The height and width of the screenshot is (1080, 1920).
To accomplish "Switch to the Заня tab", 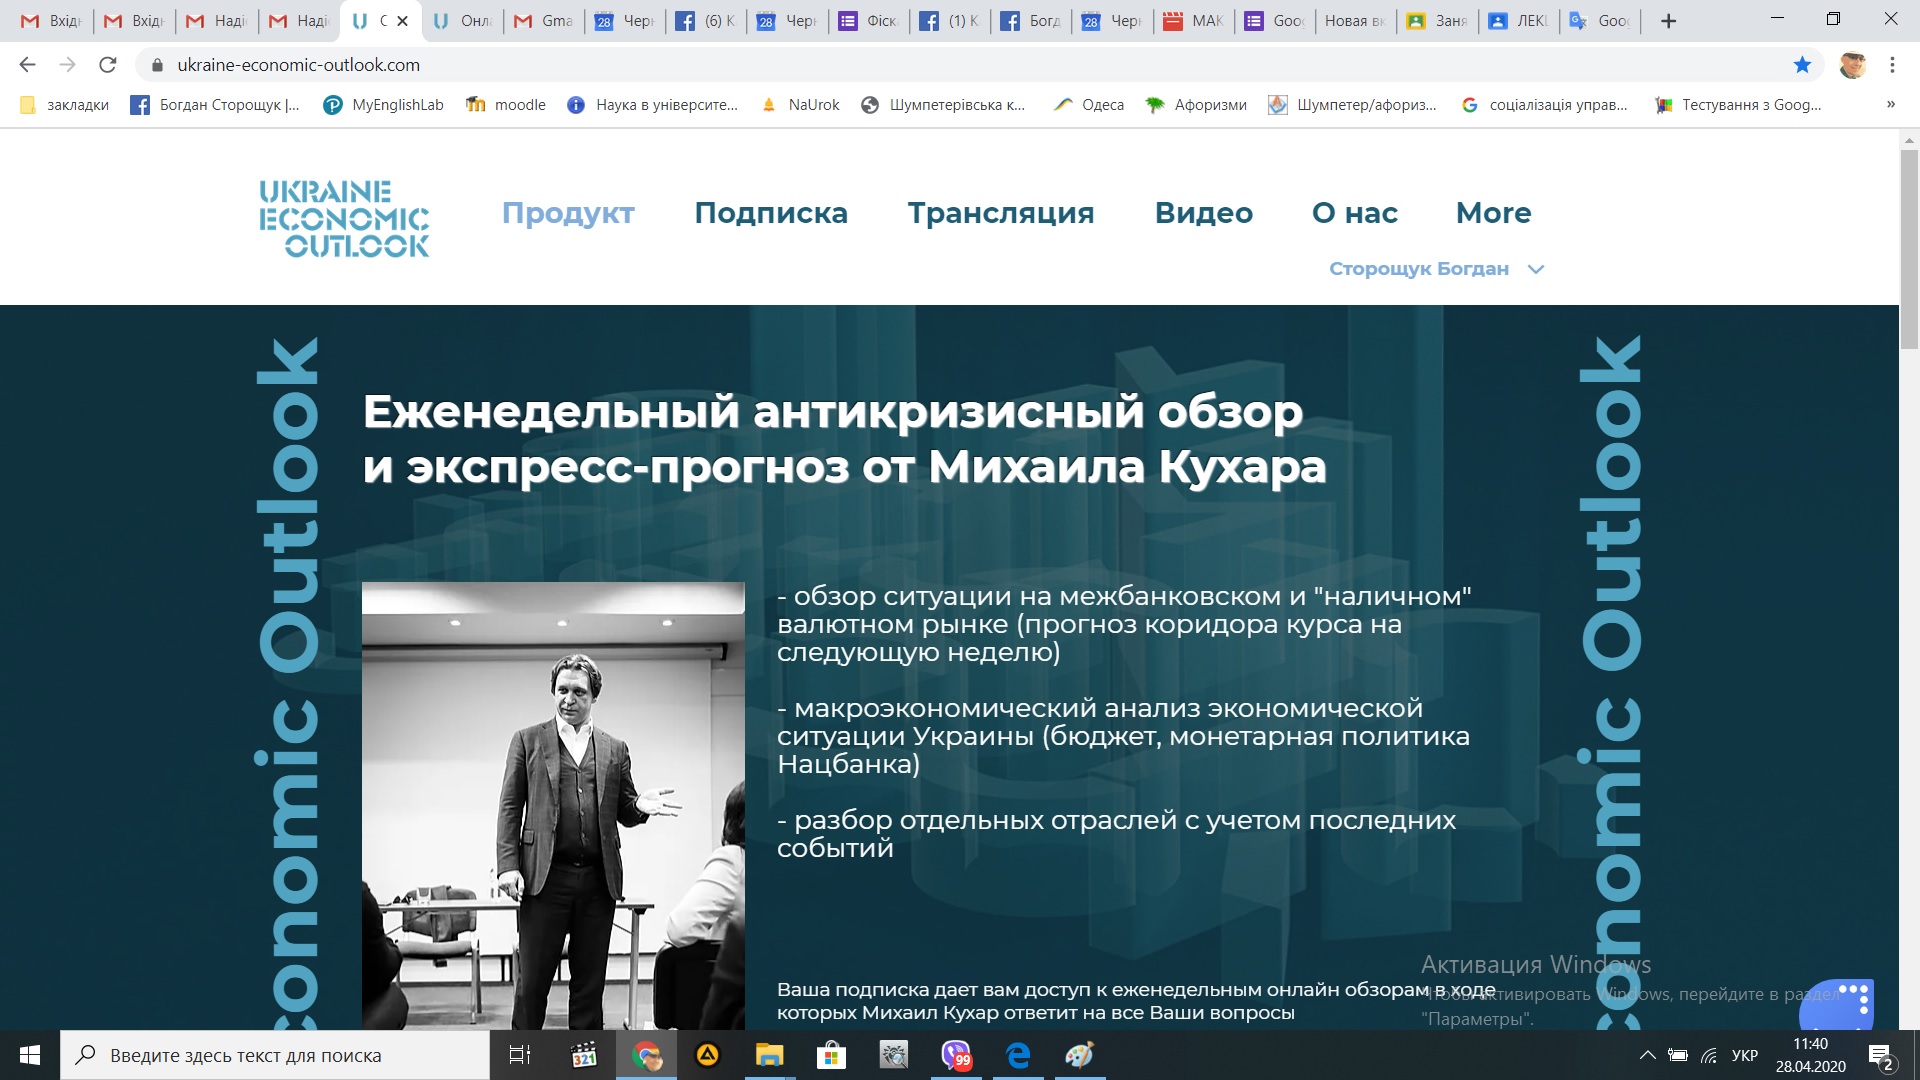I will pos(1437,21).
